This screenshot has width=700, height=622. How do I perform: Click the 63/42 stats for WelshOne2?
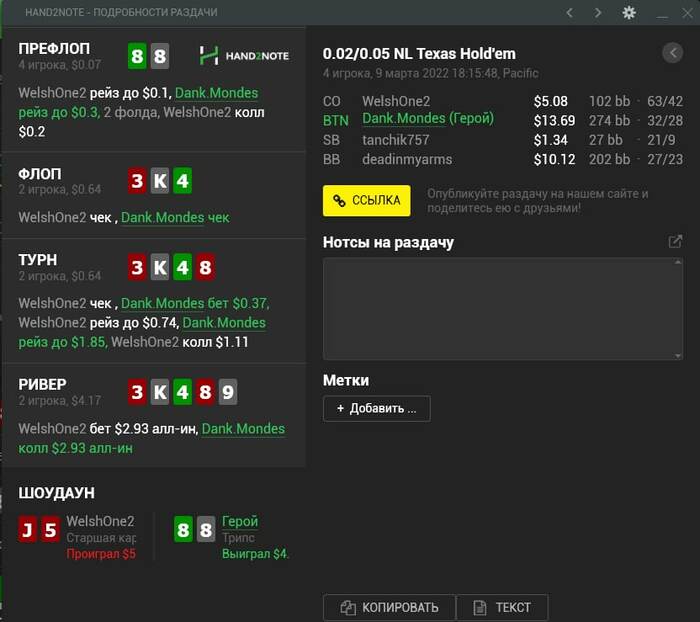tap(665, 101)
